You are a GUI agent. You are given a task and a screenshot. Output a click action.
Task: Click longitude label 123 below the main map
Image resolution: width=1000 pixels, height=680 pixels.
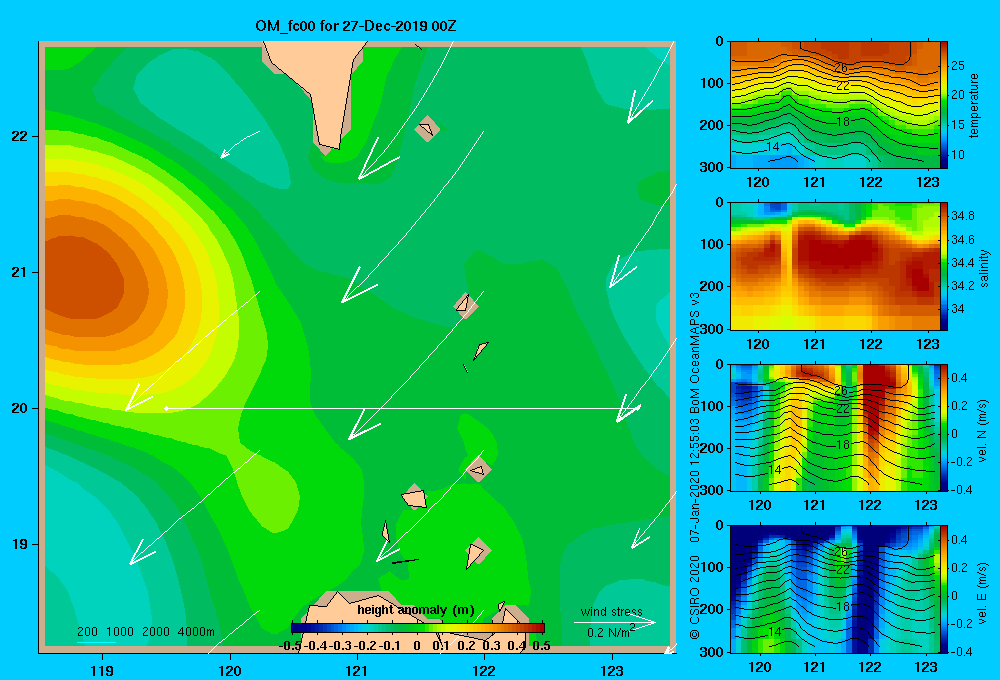(x=612, y=670)
